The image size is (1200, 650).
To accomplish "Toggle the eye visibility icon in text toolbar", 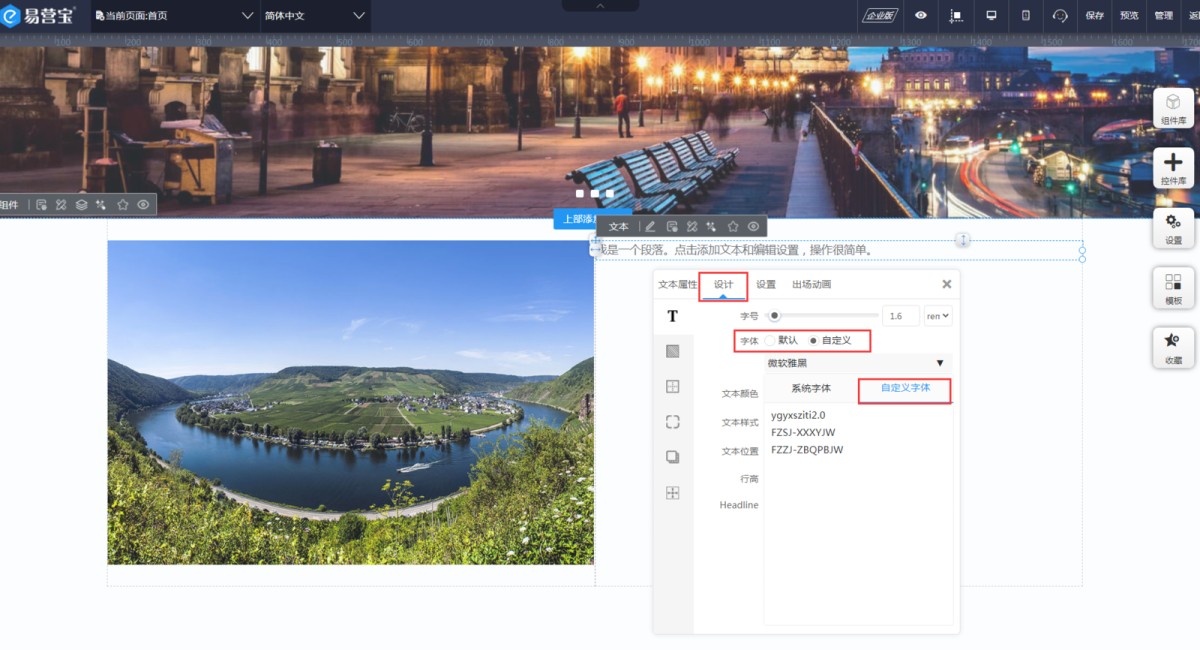I will (x=753, y=227).
